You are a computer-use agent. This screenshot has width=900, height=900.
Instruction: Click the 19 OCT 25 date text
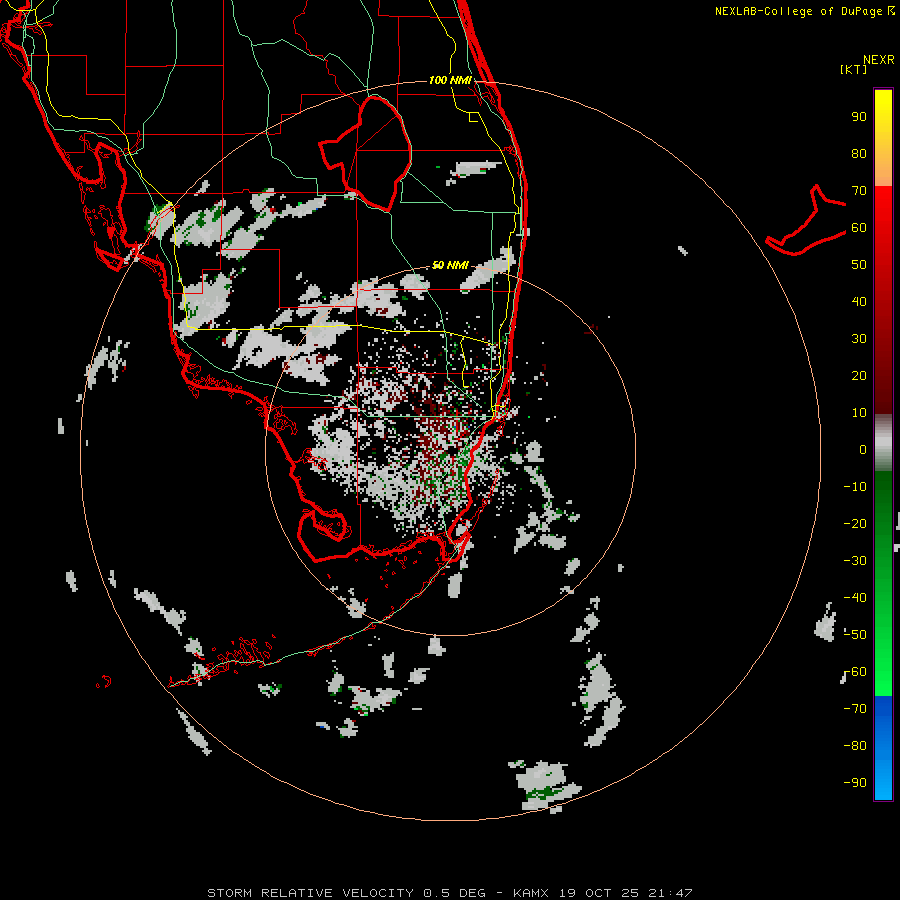(599, 893)
